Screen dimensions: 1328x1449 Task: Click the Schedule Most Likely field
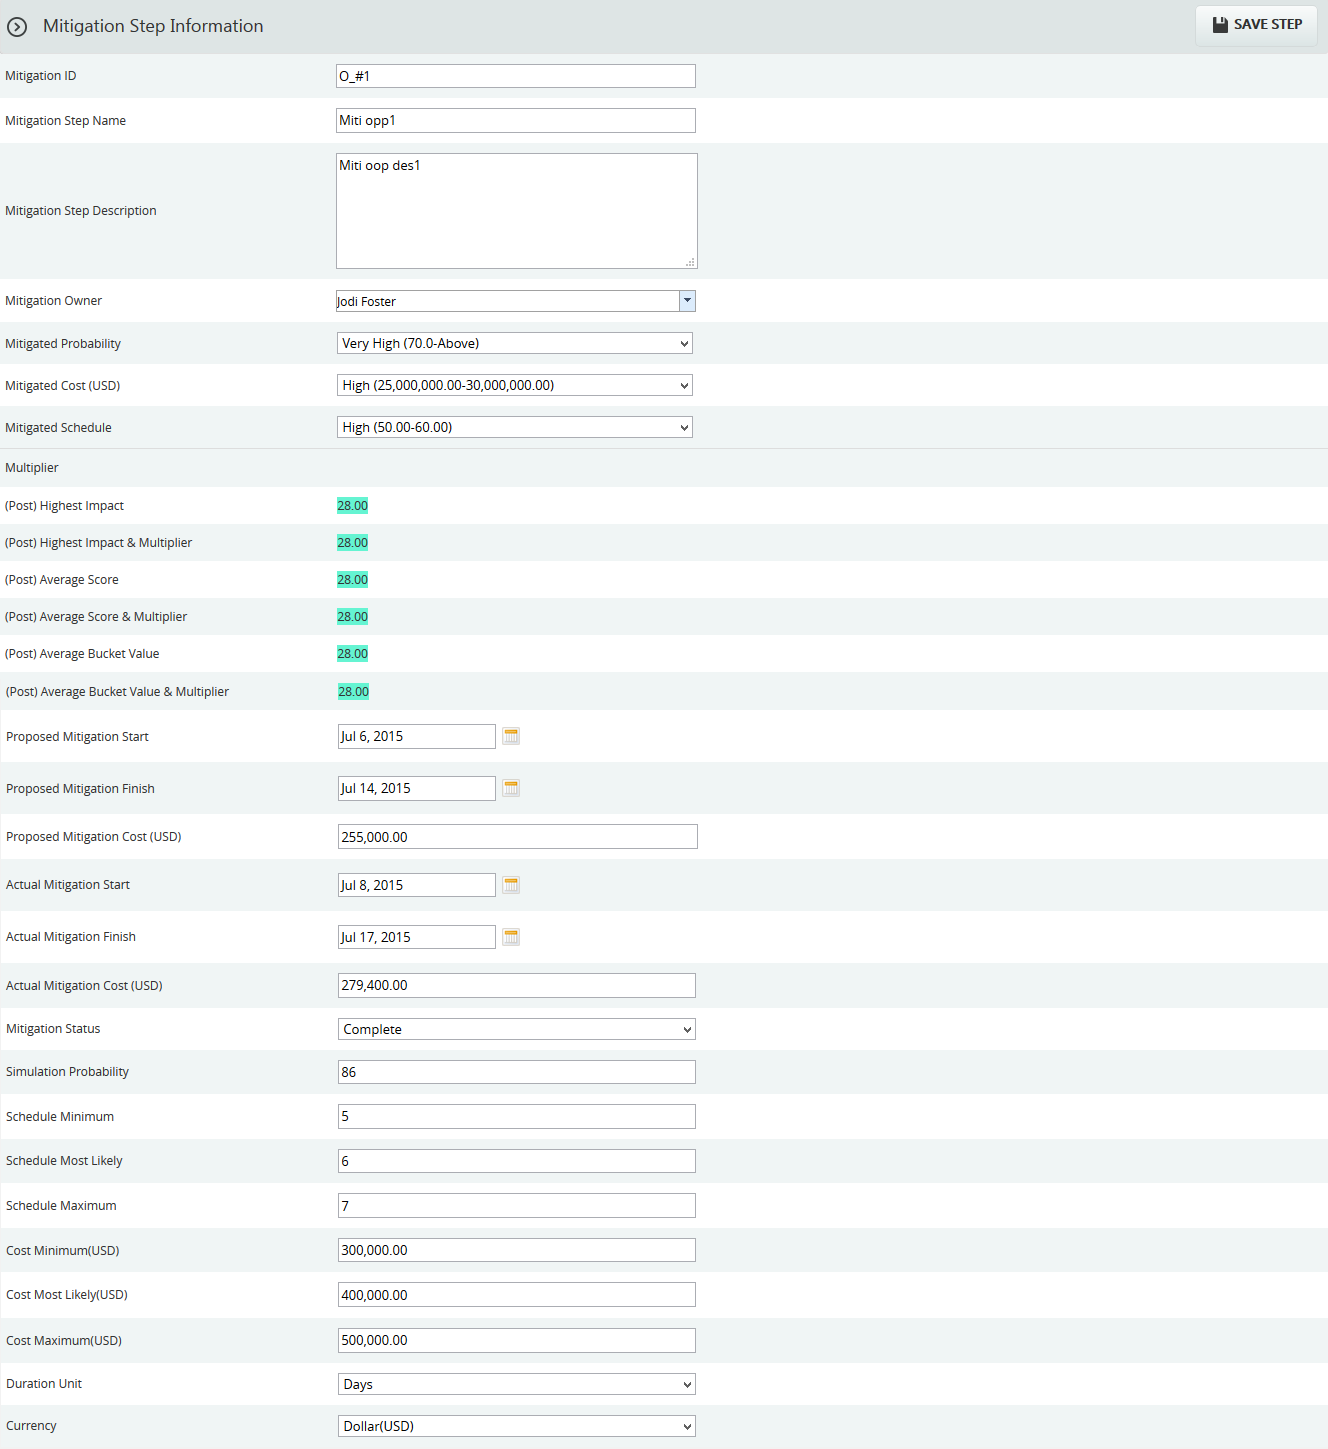click(x=516, y=1161)
